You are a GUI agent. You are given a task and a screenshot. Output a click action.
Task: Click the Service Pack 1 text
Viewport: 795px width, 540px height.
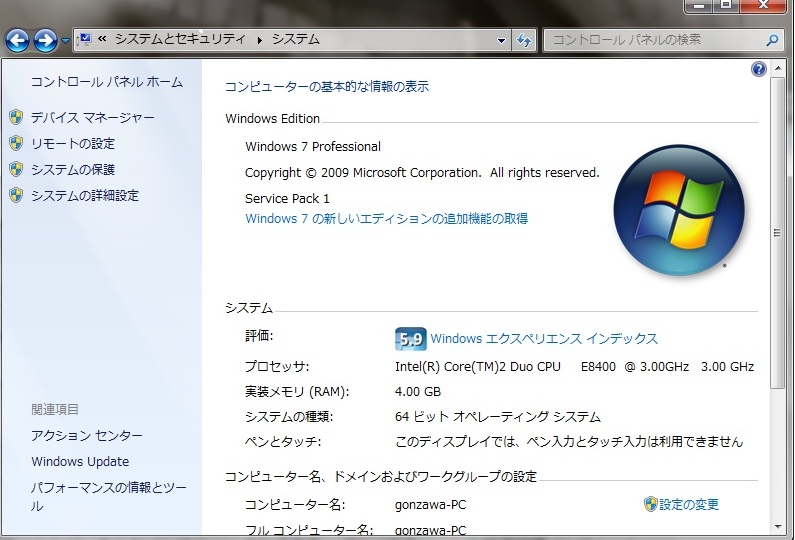(x=287, y=198)
